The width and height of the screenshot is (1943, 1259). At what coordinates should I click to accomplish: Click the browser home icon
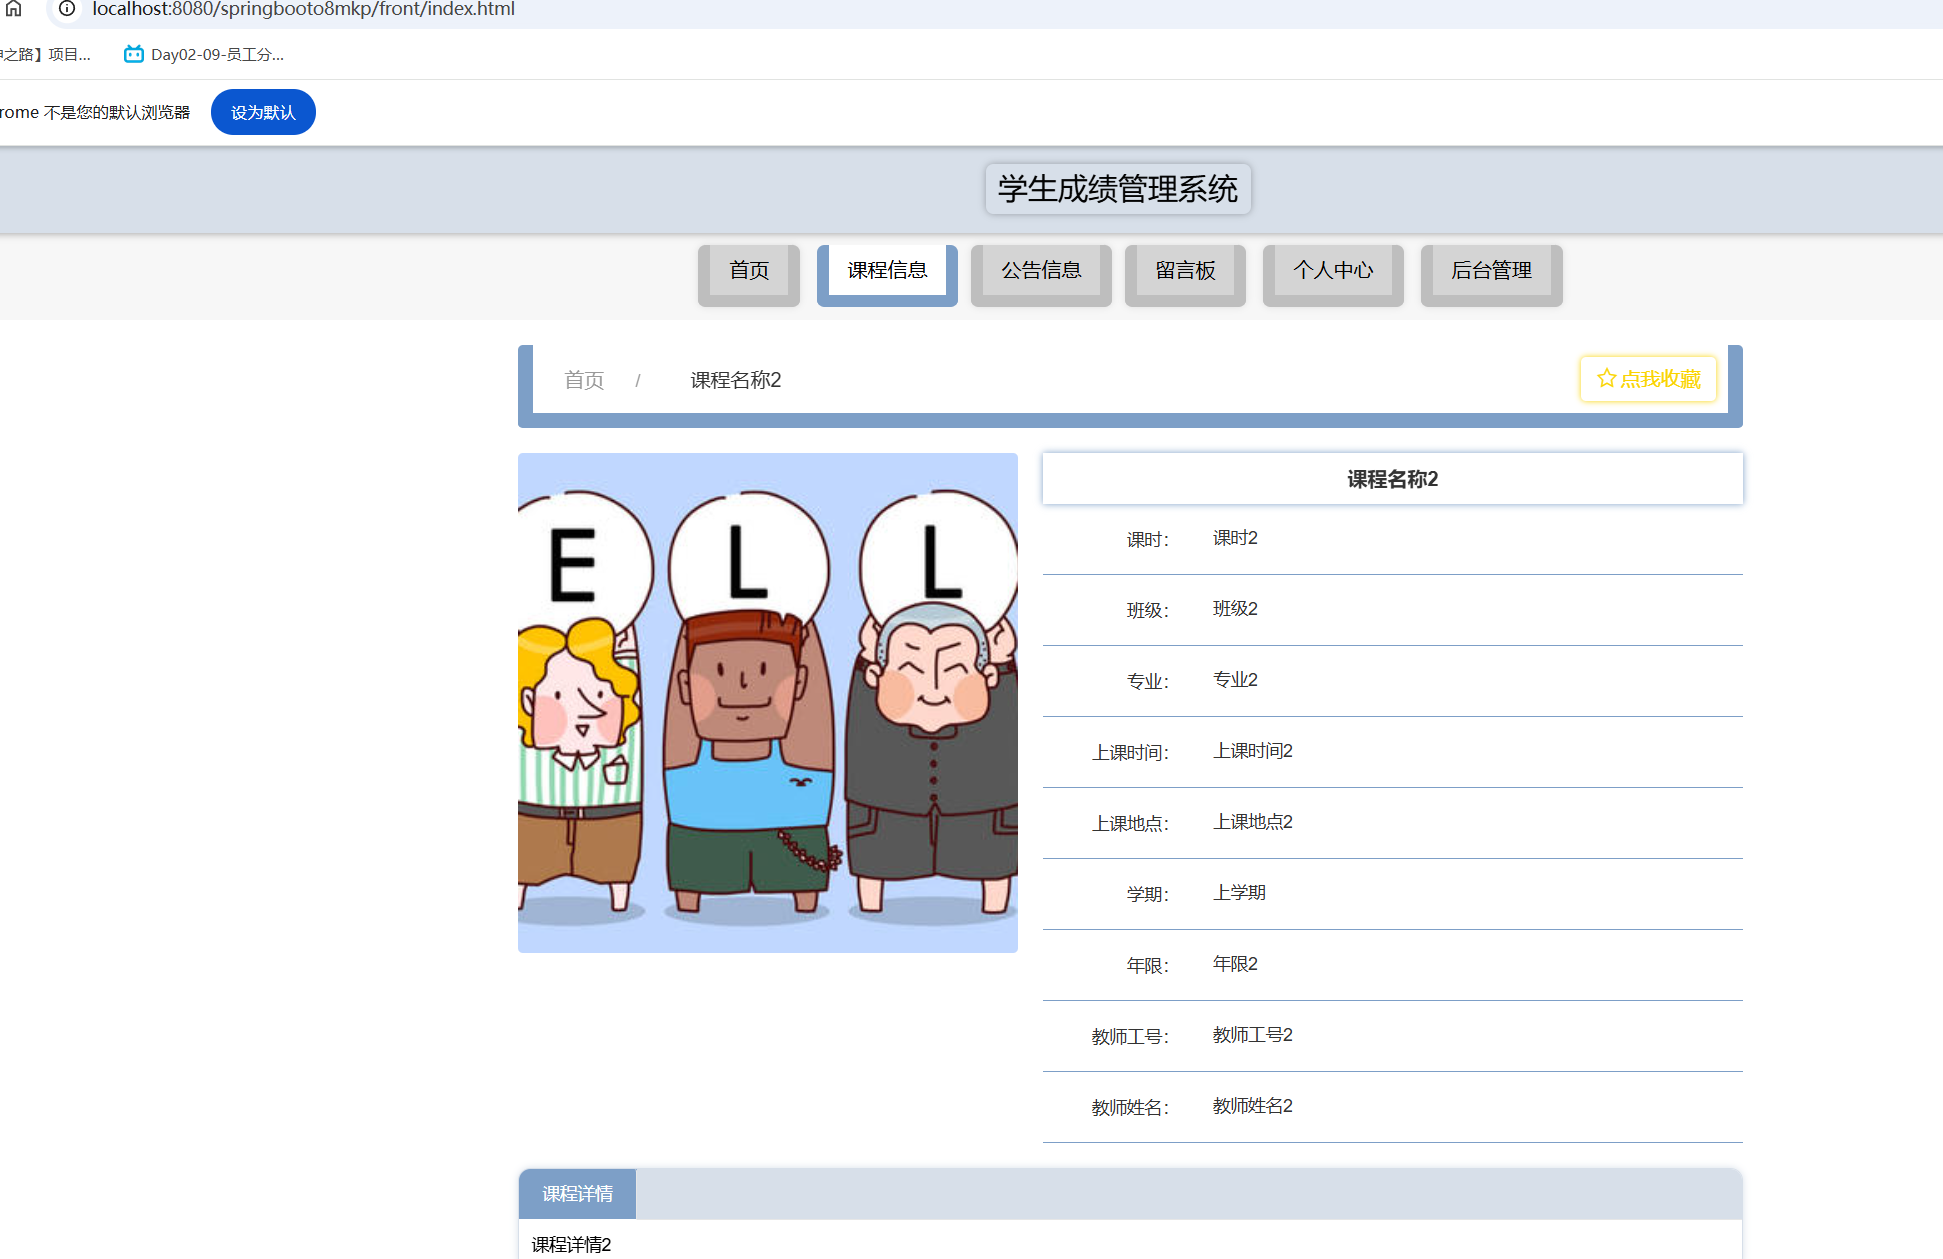point(14,9)
